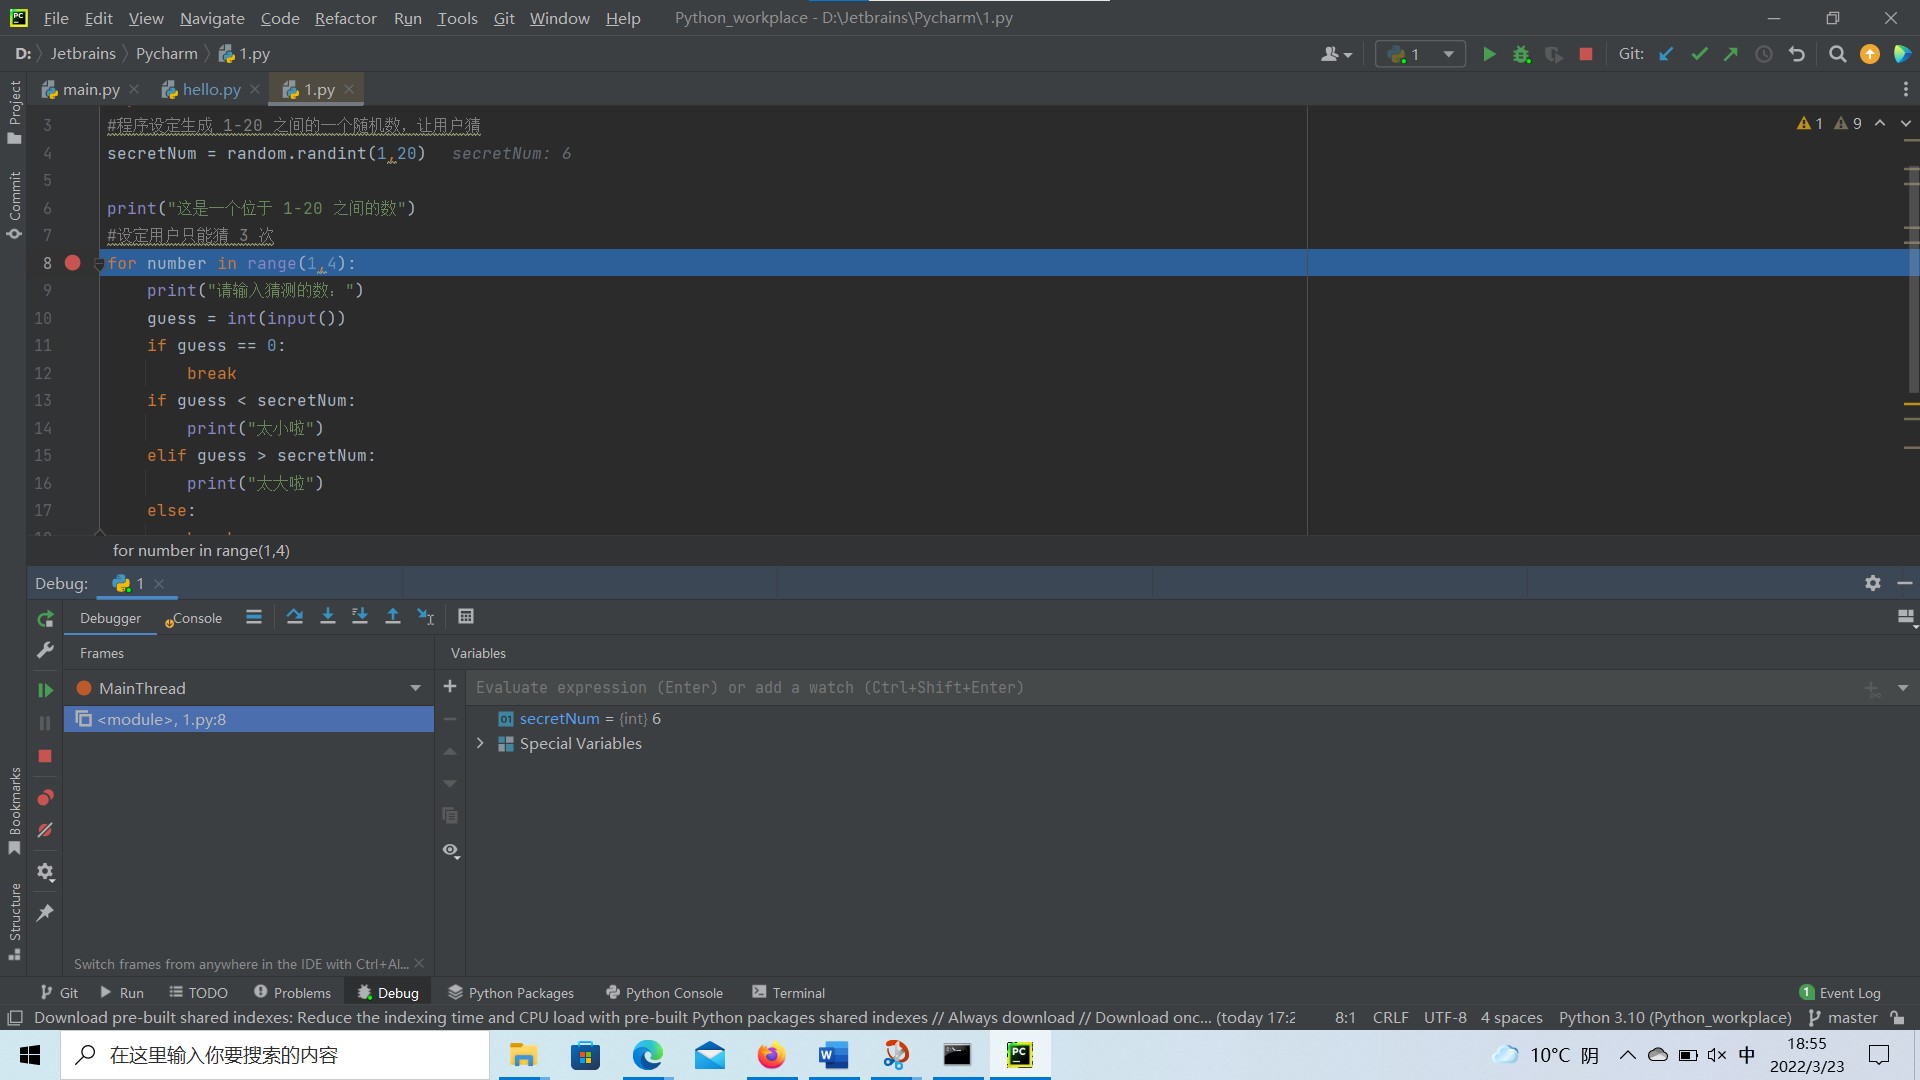
Task: Remove the breakpoint on line 8
Action: coord(72,263)
